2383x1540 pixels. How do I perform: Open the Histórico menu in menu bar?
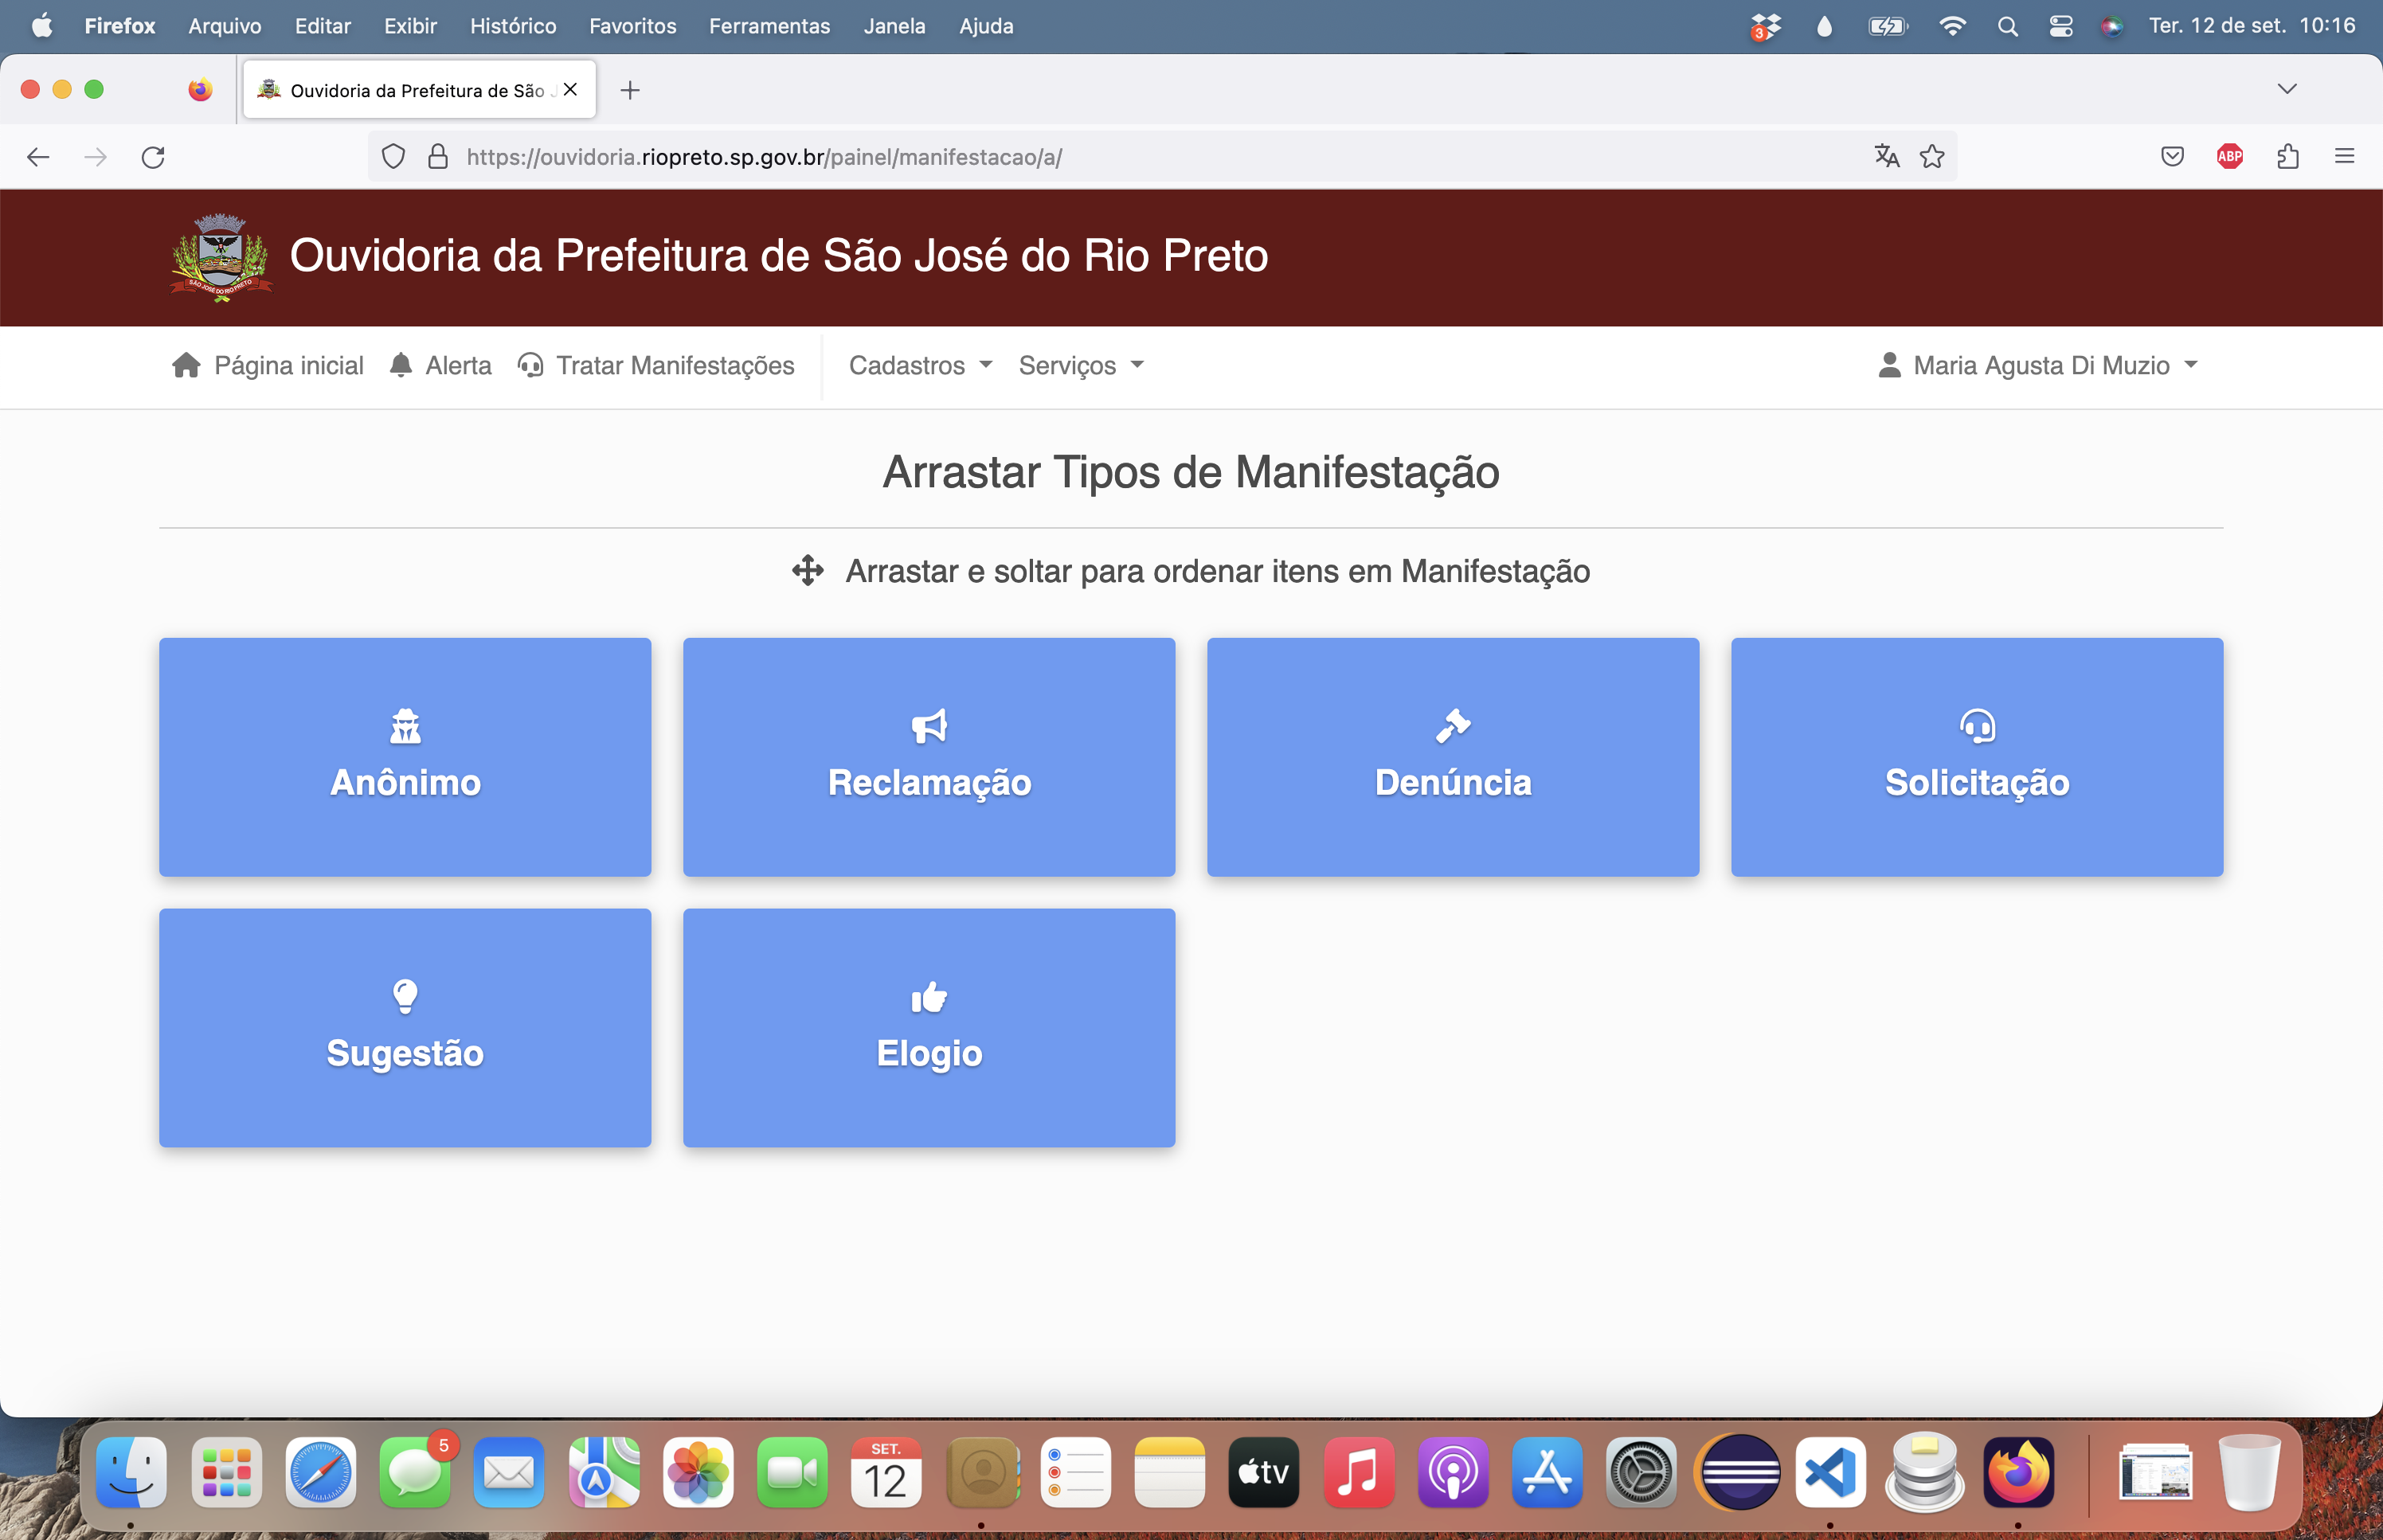pos(513,26)
